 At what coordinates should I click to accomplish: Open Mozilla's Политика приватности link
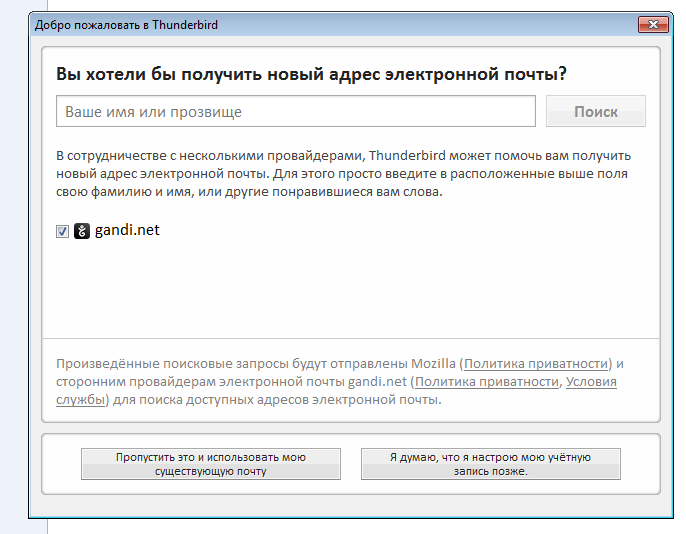tap(536, 364)
